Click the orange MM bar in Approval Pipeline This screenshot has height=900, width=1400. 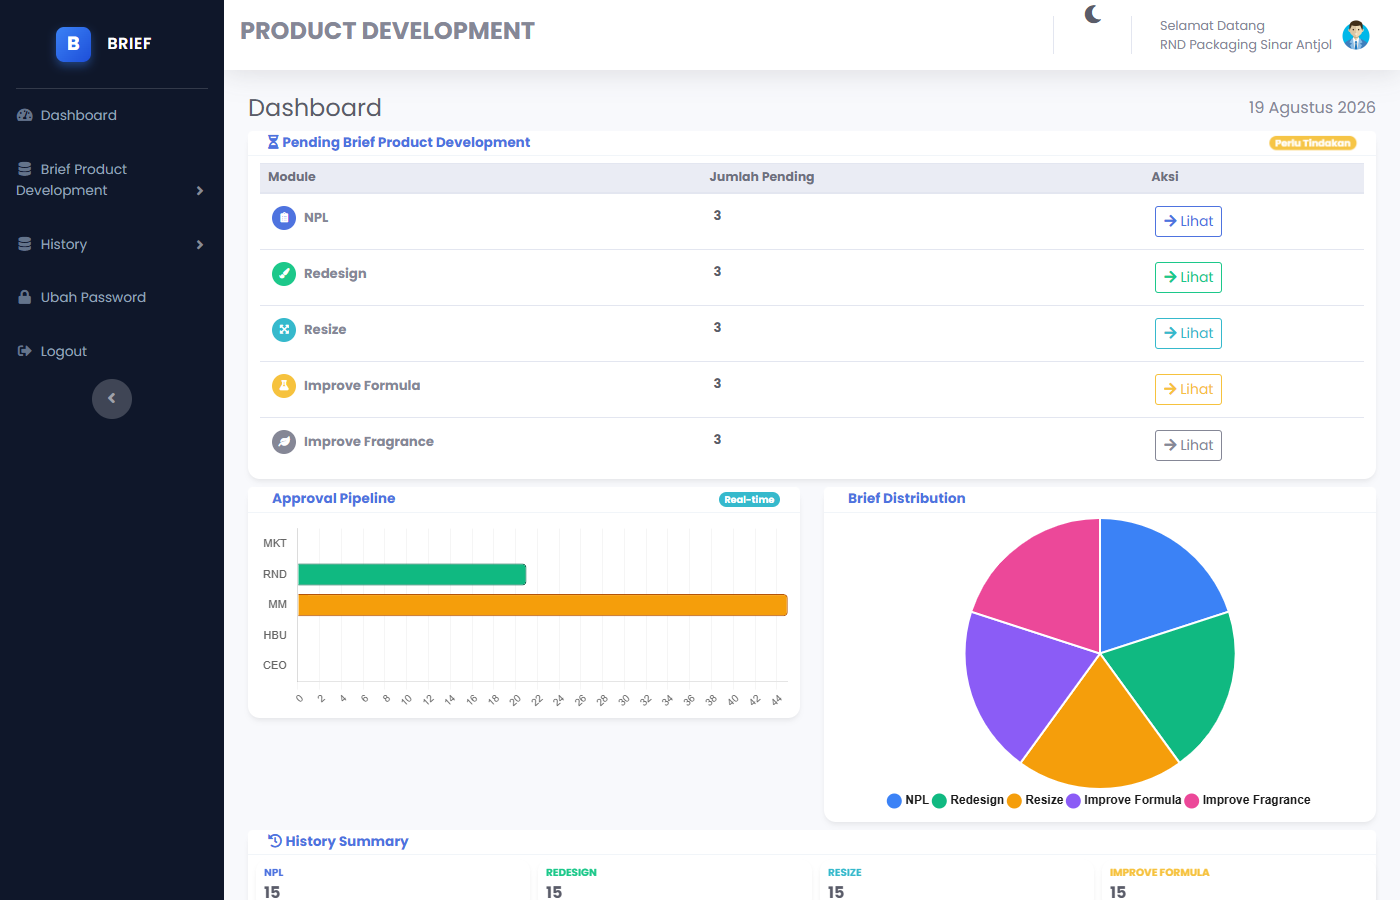pyautogui.click(x=543, y=605)
